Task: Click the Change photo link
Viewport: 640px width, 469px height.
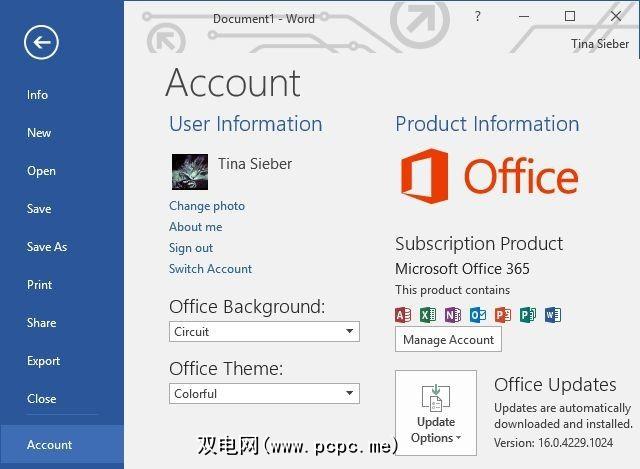Action: click(x=207, y=206)
